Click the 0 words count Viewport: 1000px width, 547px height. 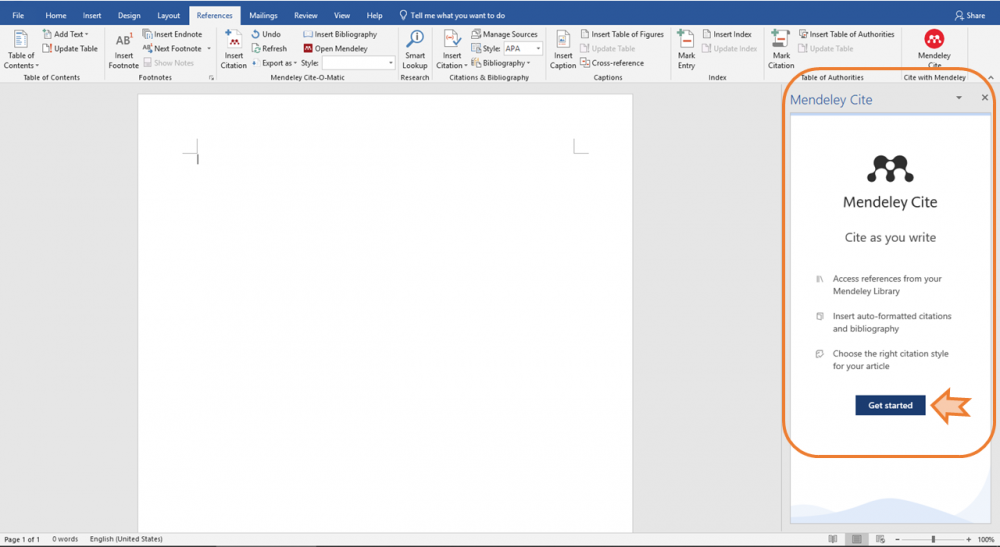tap(65, 539)
